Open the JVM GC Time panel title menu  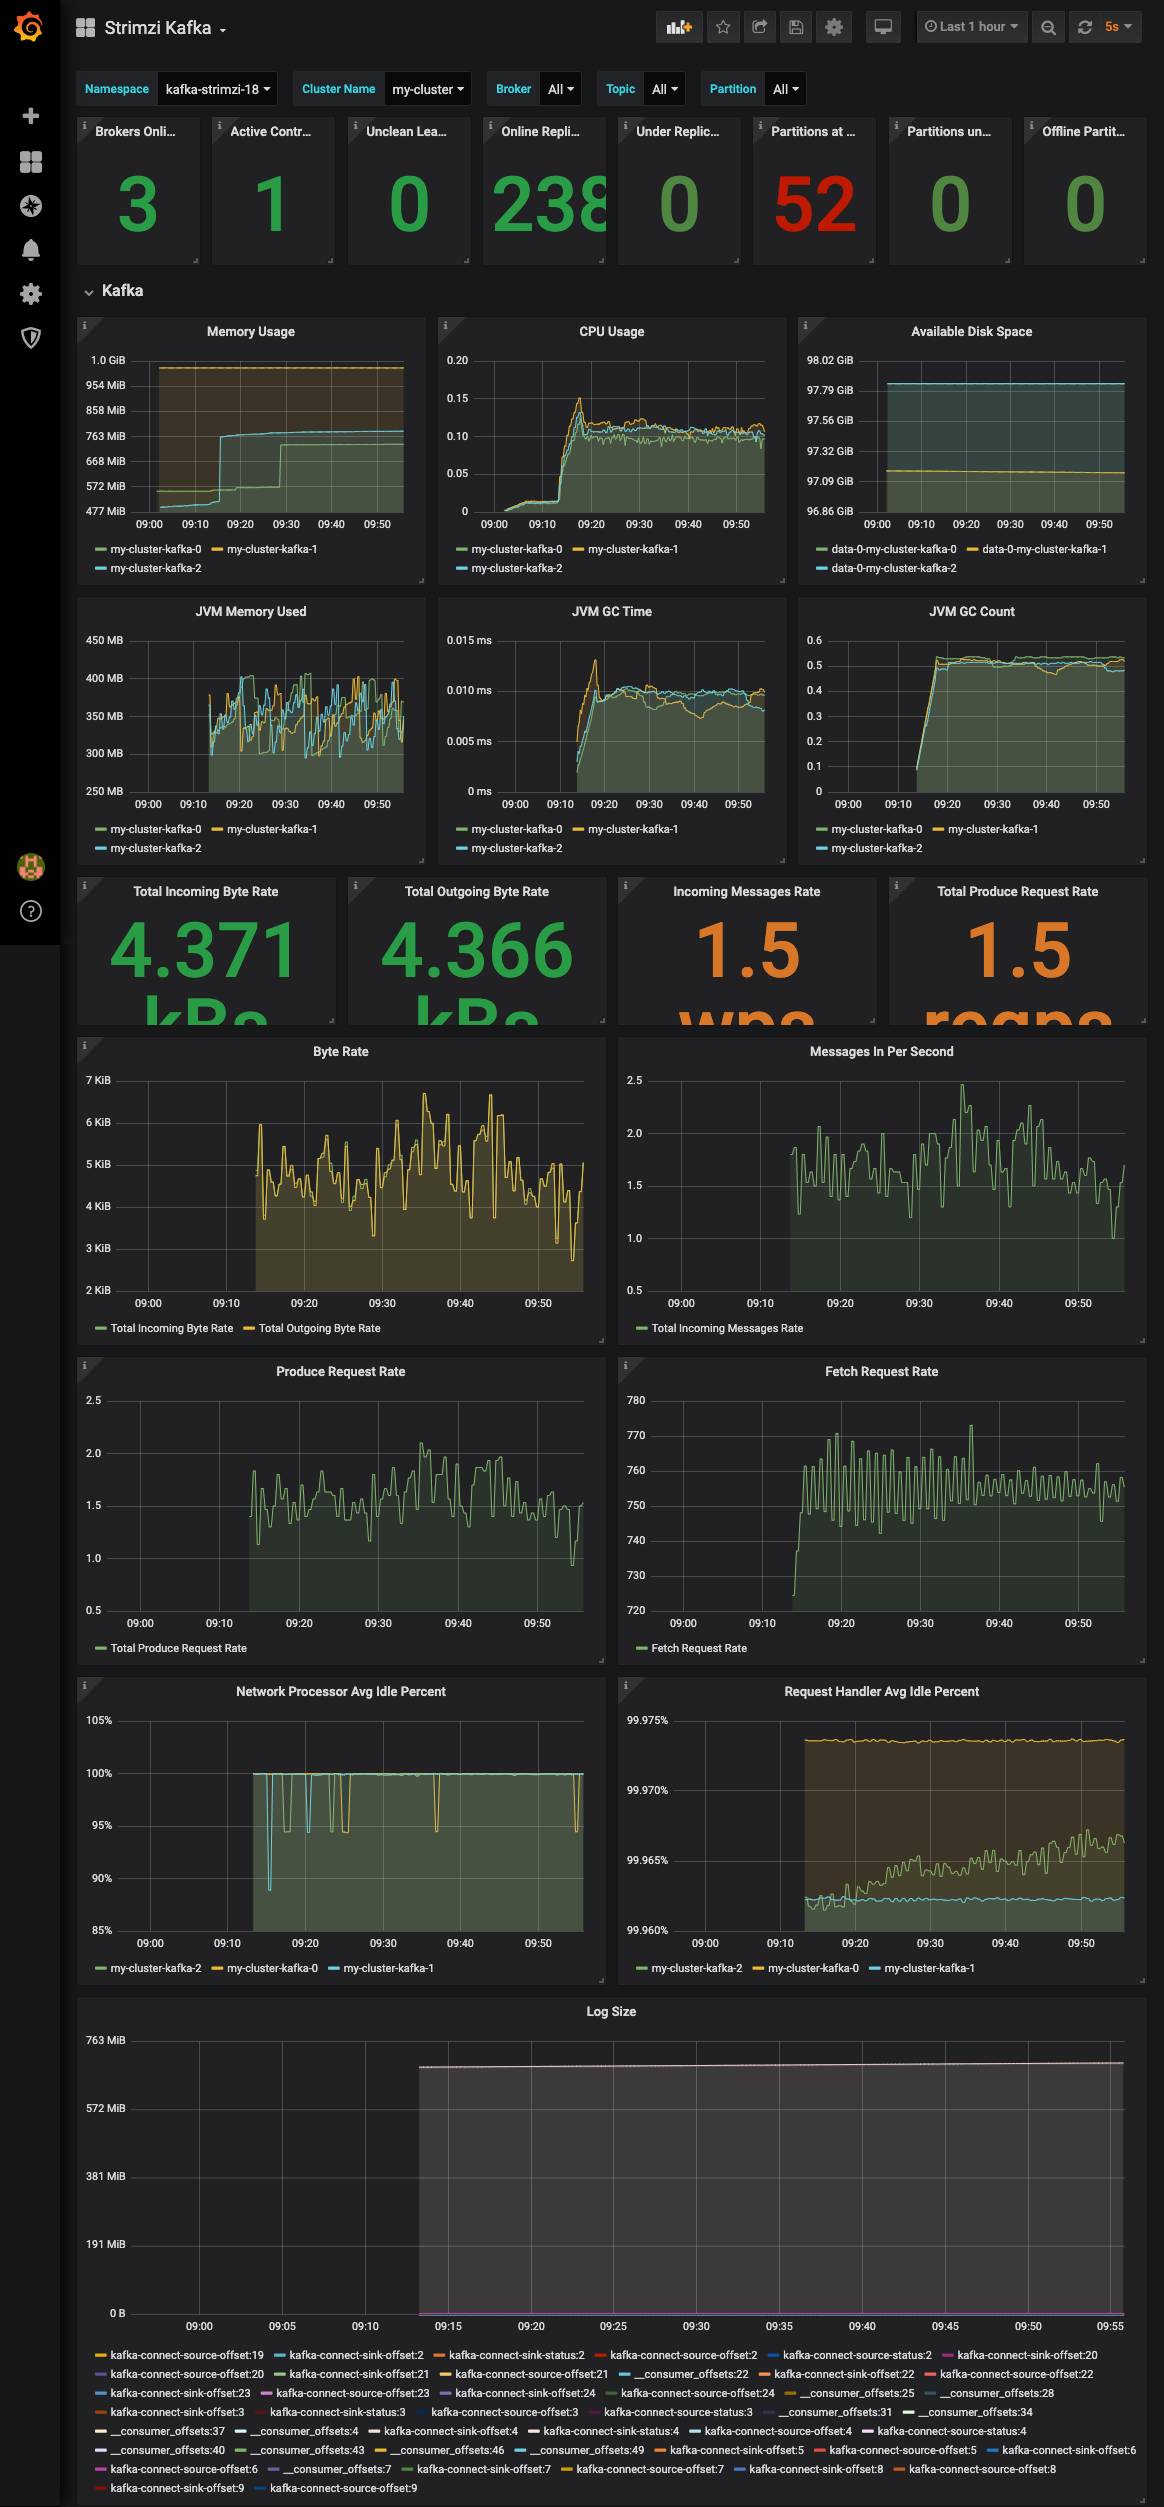point(612,612)
